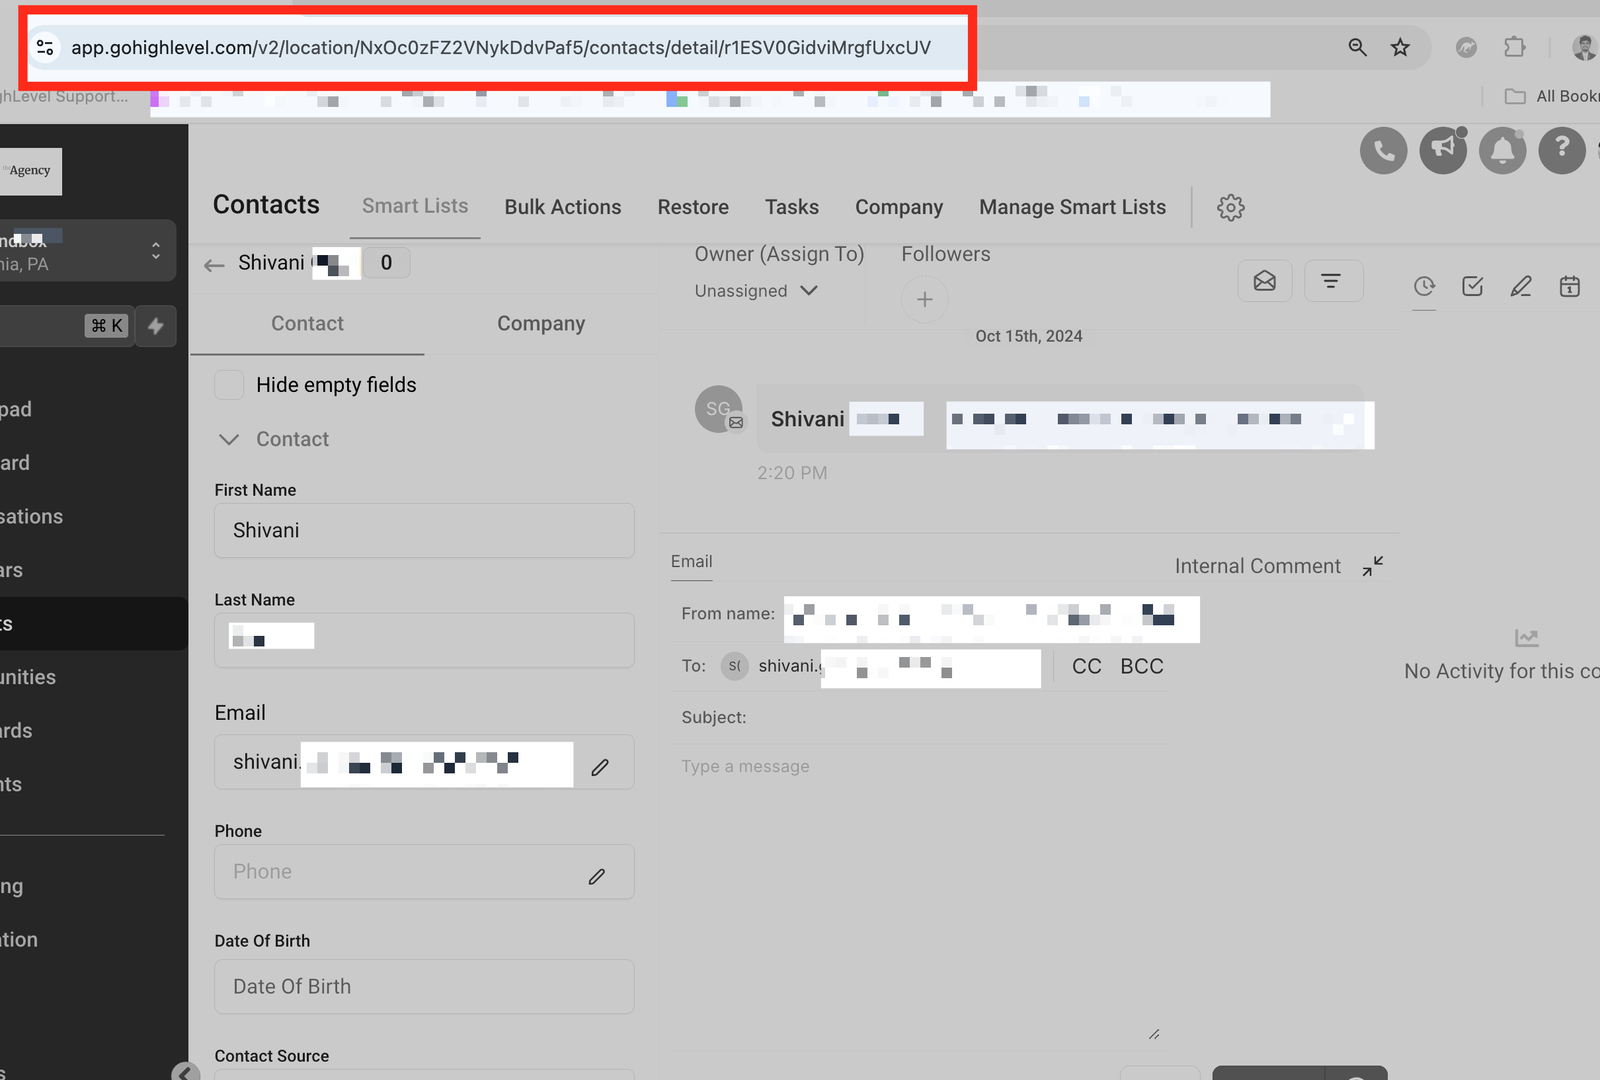
Task: Click the phone dialer icon
Action: click(1383, 151)
